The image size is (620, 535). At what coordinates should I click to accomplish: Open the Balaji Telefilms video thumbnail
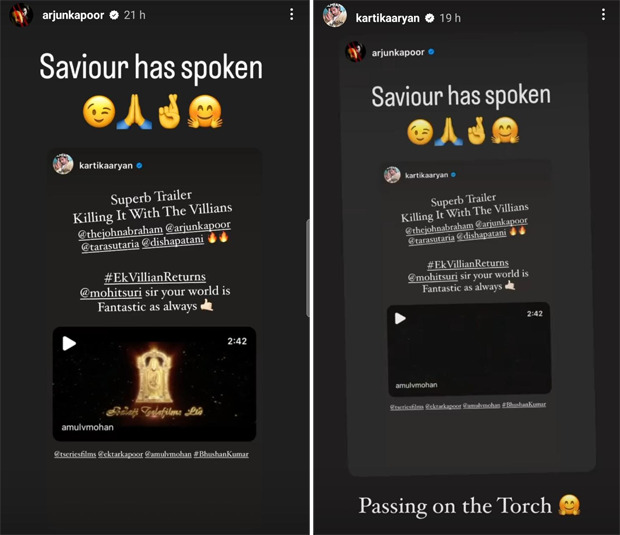[154, 384]
